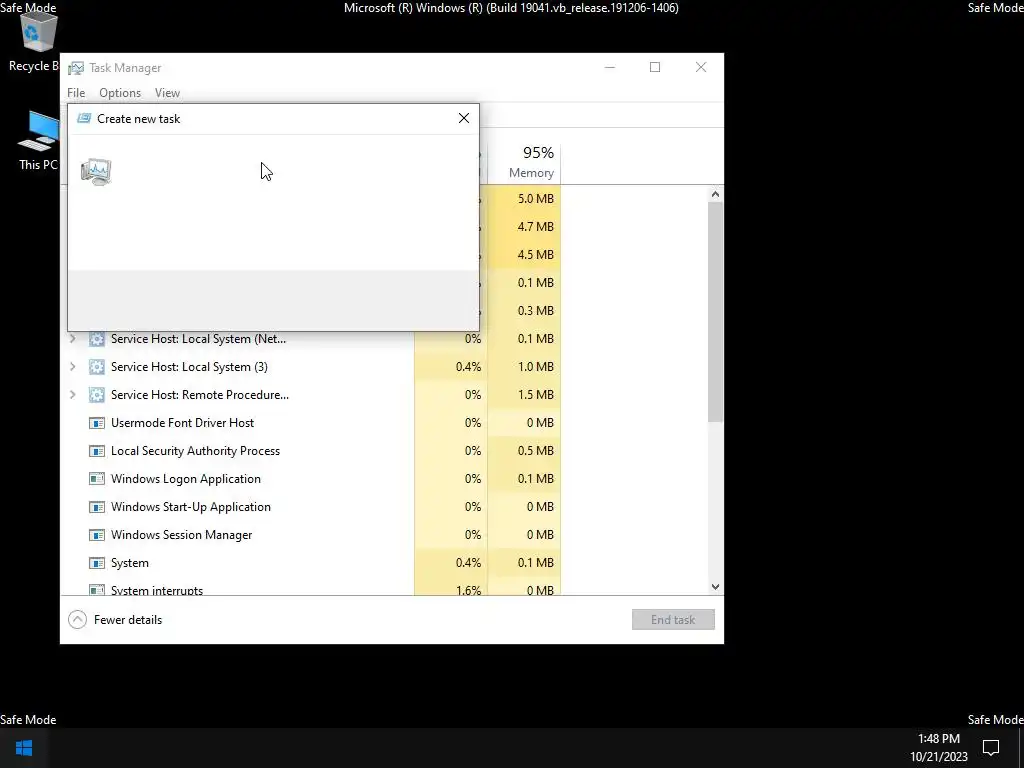Collapse with the Fewer details circle arrow

[77, 620]
